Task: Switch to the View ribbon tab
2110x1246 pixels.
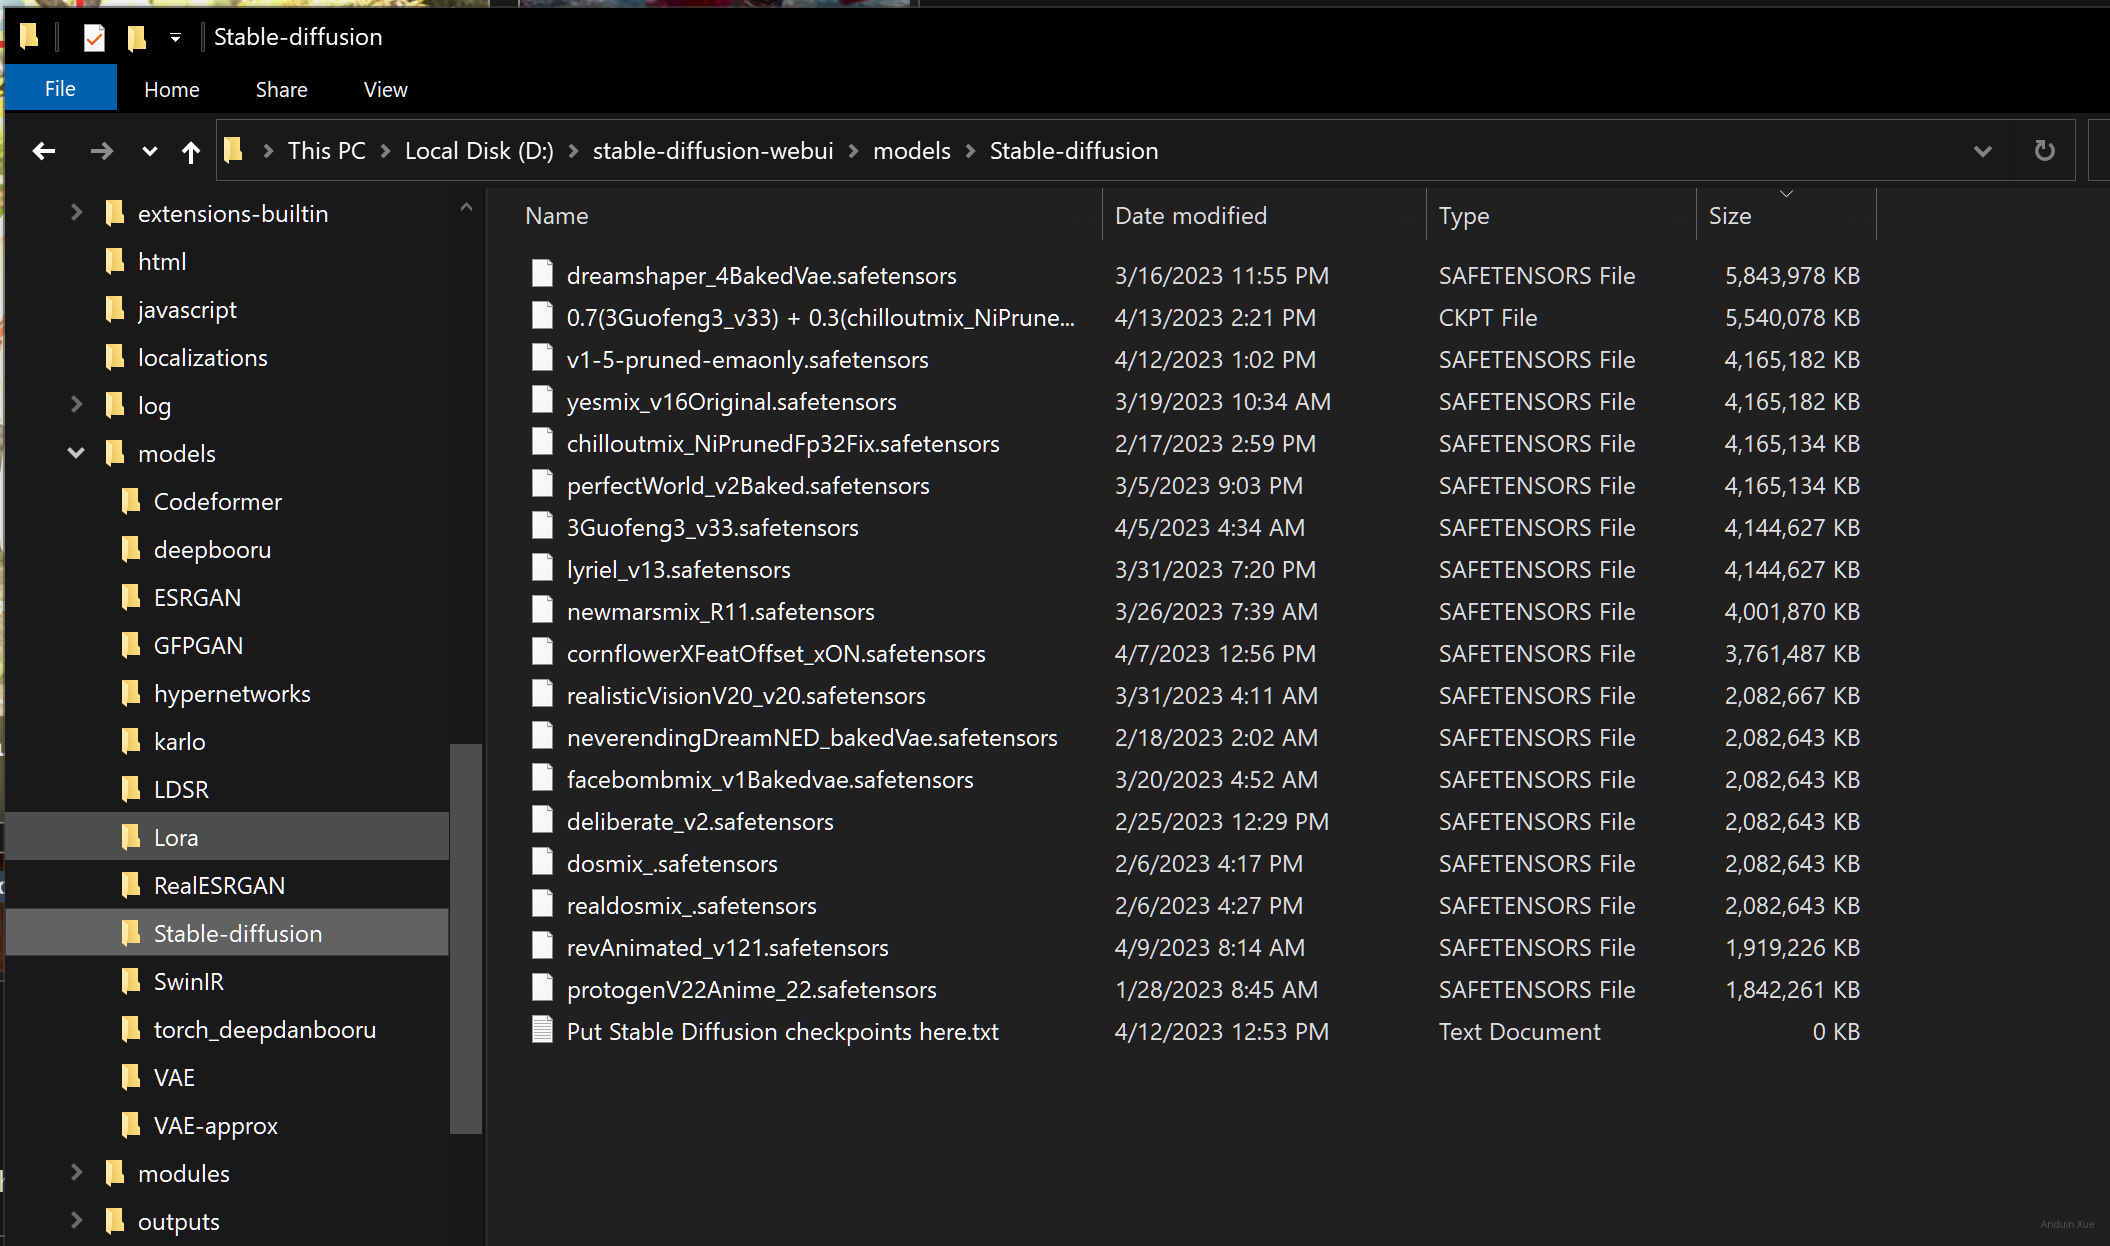Action: (x=385, y=89)
